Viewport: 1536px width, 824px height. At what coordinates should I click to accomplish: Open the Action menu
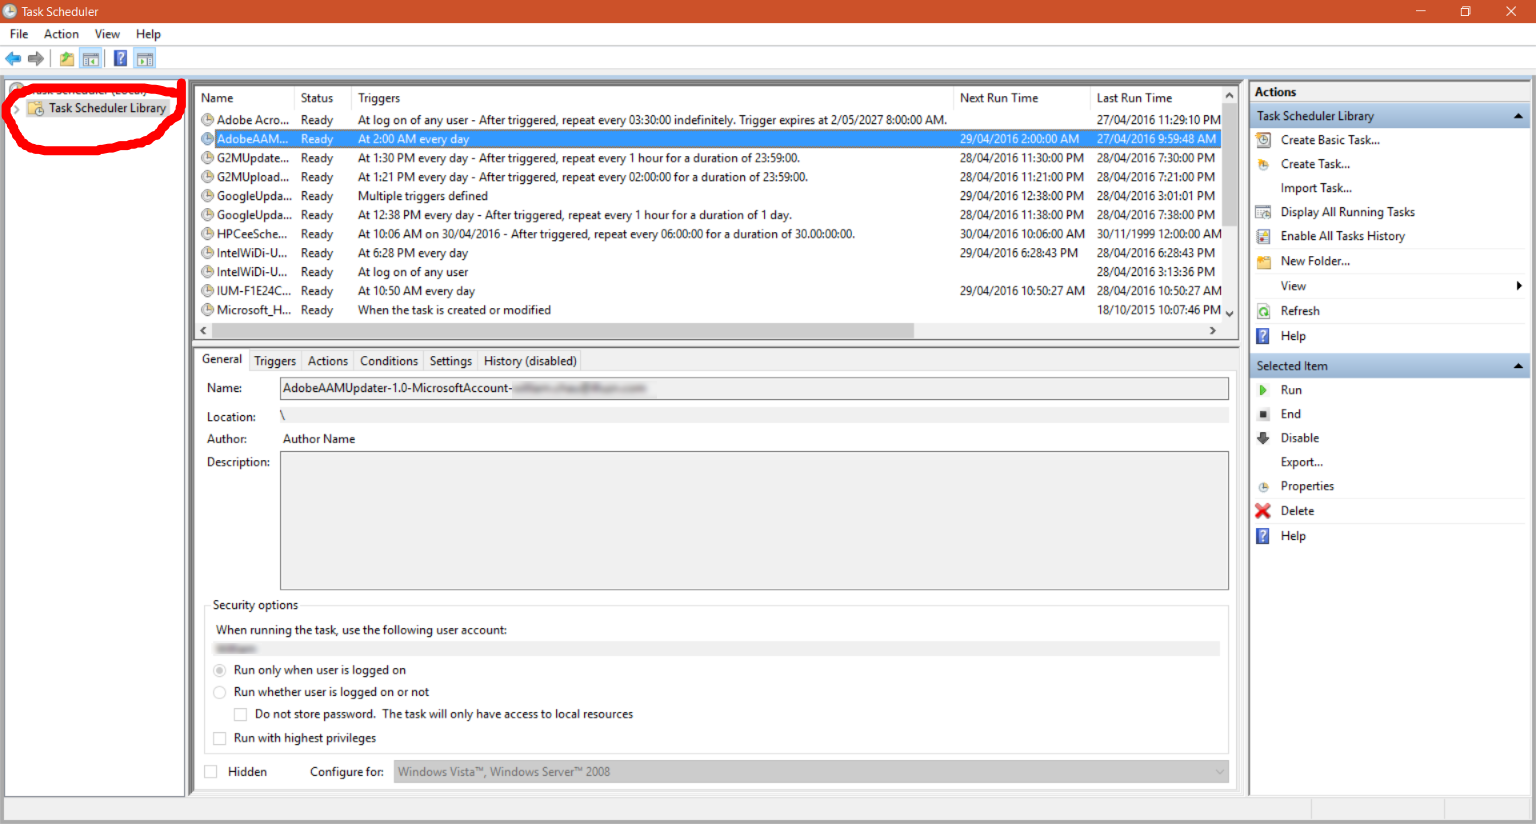click(61, 34)
